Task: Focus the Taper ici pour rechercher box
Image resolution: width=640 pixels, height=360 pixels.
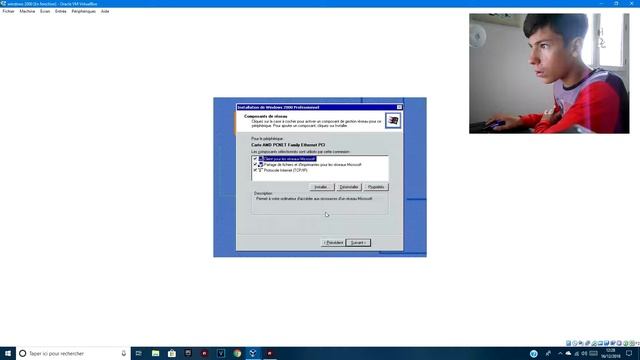Action: (73, 353)
